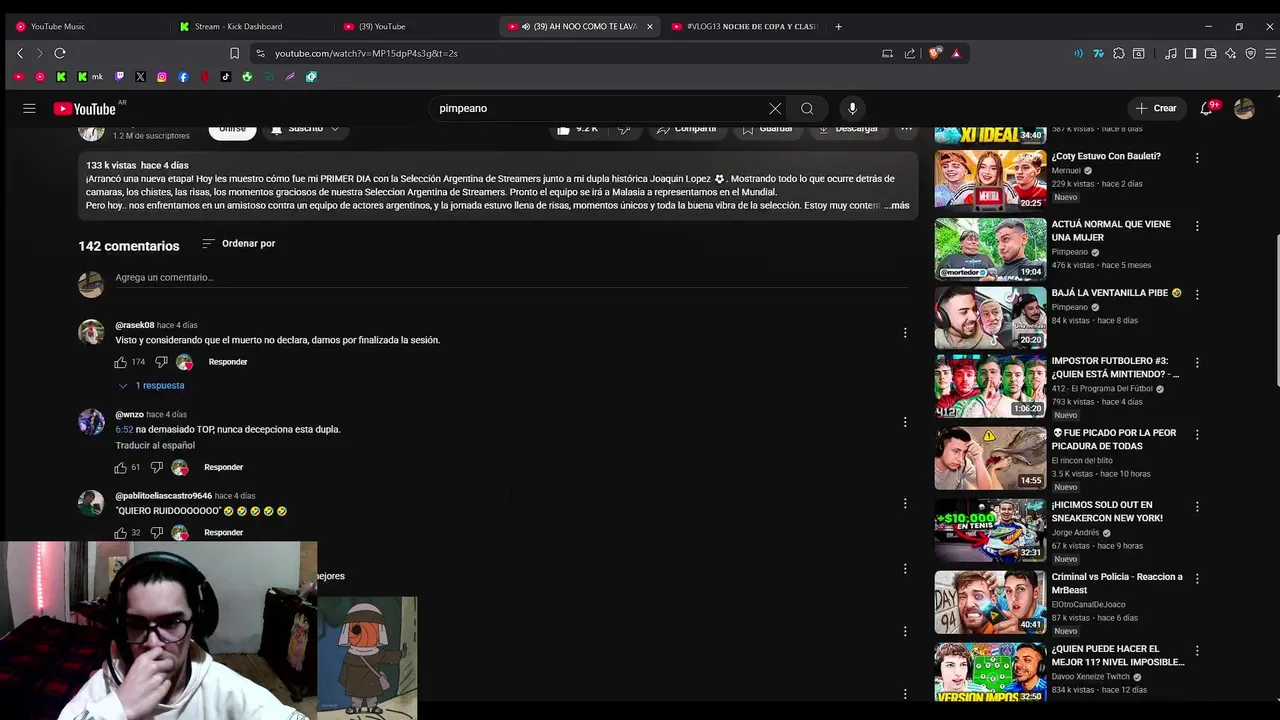
Task: Open Brave Rewards triangle icon
Action: click(956, 53)
